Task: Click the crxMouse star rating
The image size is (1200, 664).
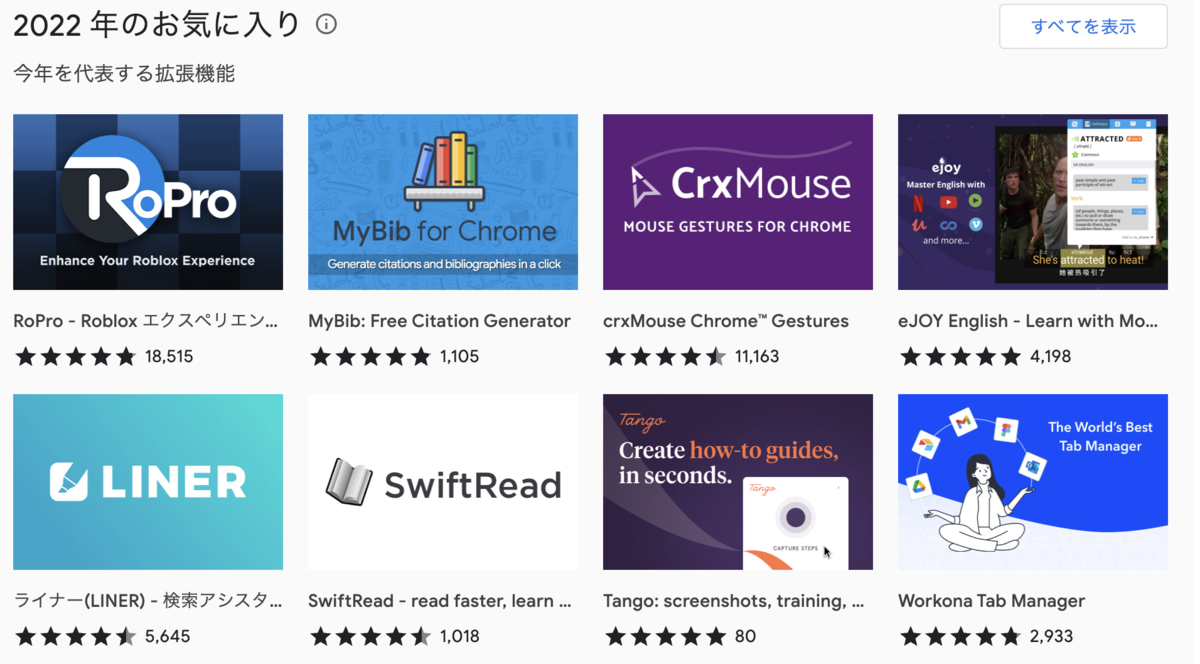Action: click(x=666, y=356)
